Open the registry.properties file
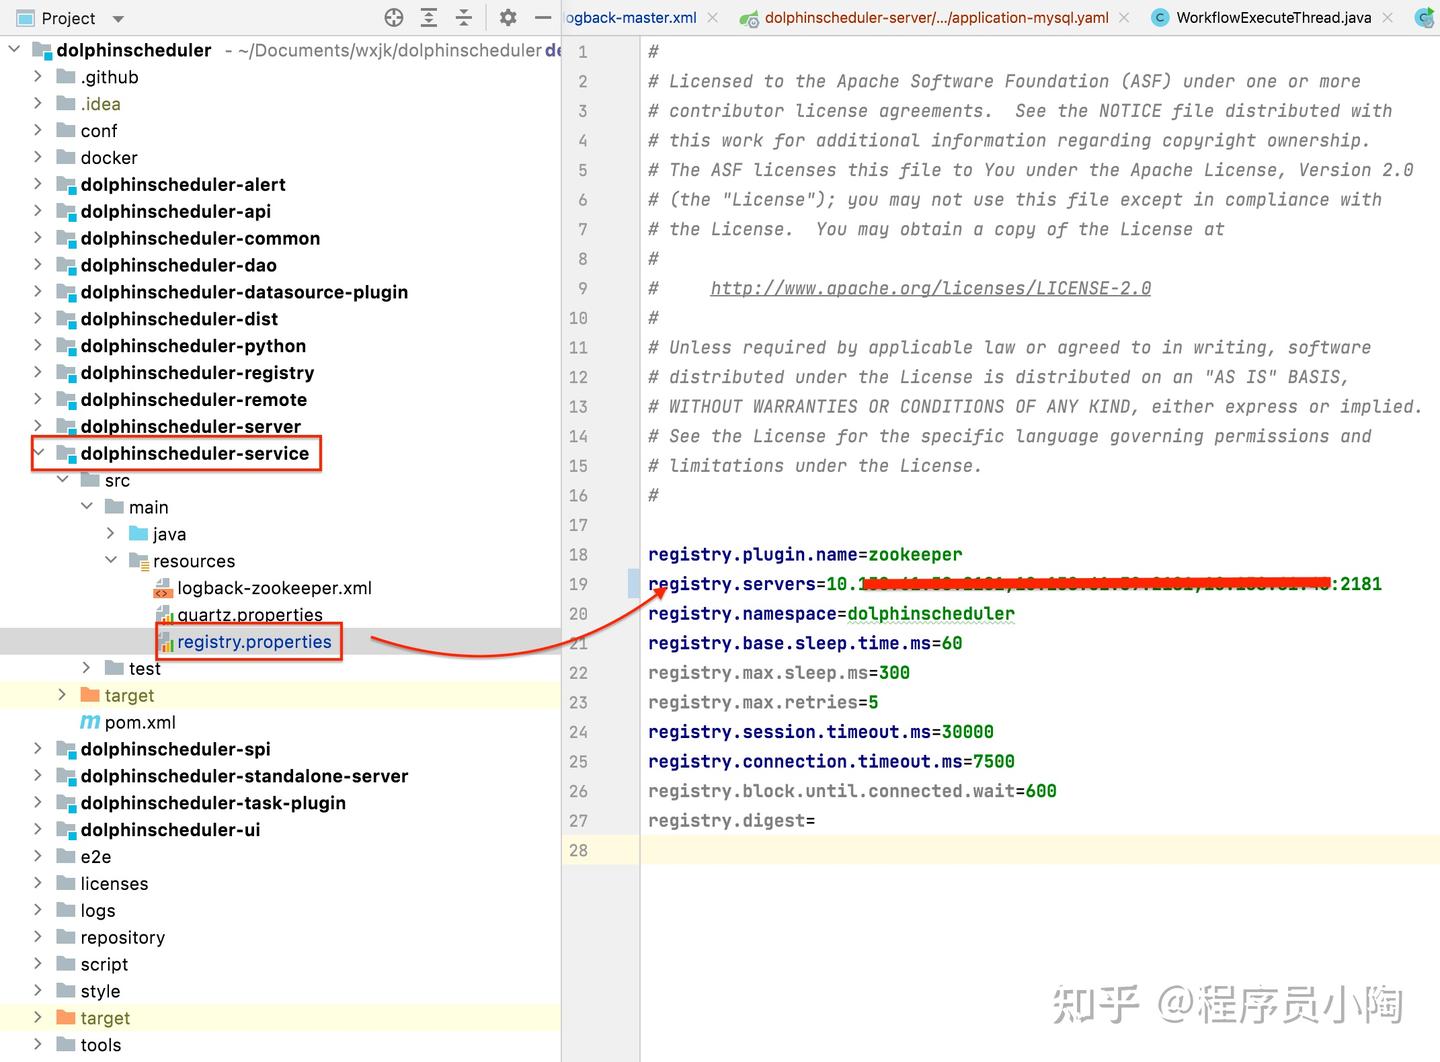Image resolution: width=1440 pixels, height=1062 pixels. click(253, 641)
